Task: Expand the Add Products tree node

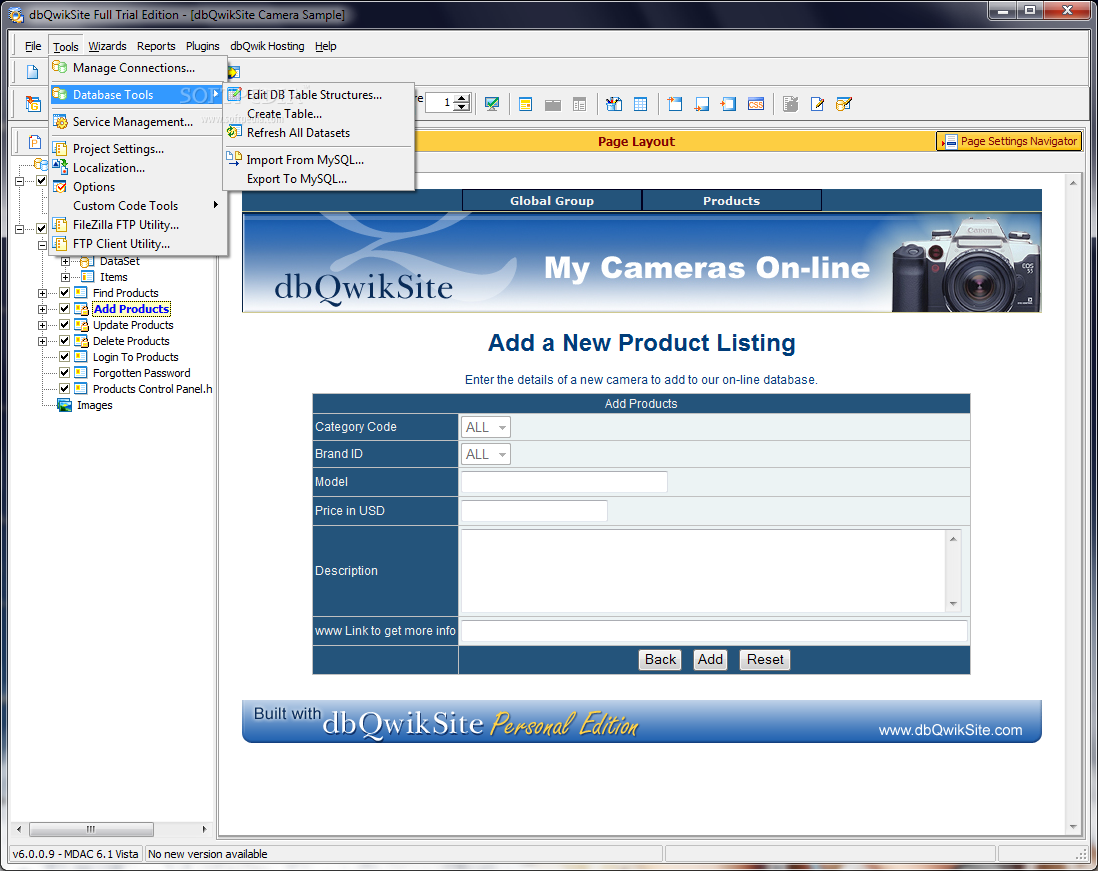Action: pyautogui.click(x=43, y=309)
